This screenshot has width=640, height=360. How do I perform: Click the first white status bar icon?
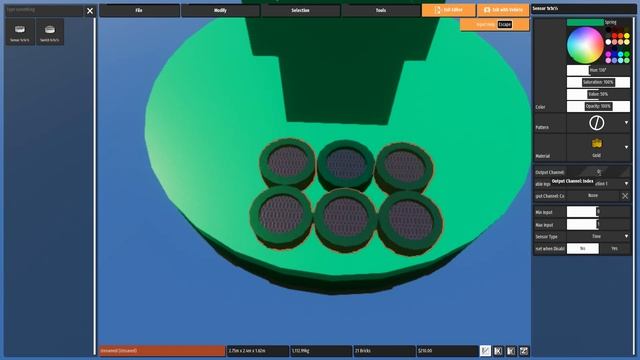tap(485, 351)
